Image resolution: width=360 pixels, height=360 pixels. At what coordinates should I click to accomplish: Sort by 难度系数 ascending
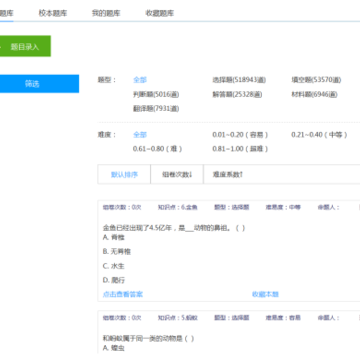pos(228,174)
